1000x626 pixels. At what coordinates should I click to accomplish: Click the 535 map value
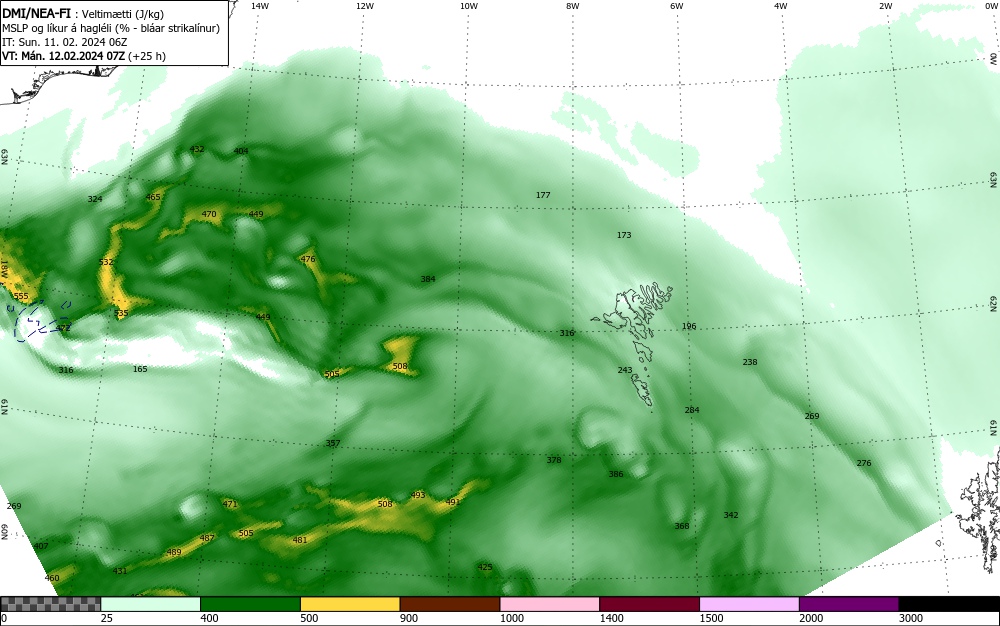[x=121, y=313]
